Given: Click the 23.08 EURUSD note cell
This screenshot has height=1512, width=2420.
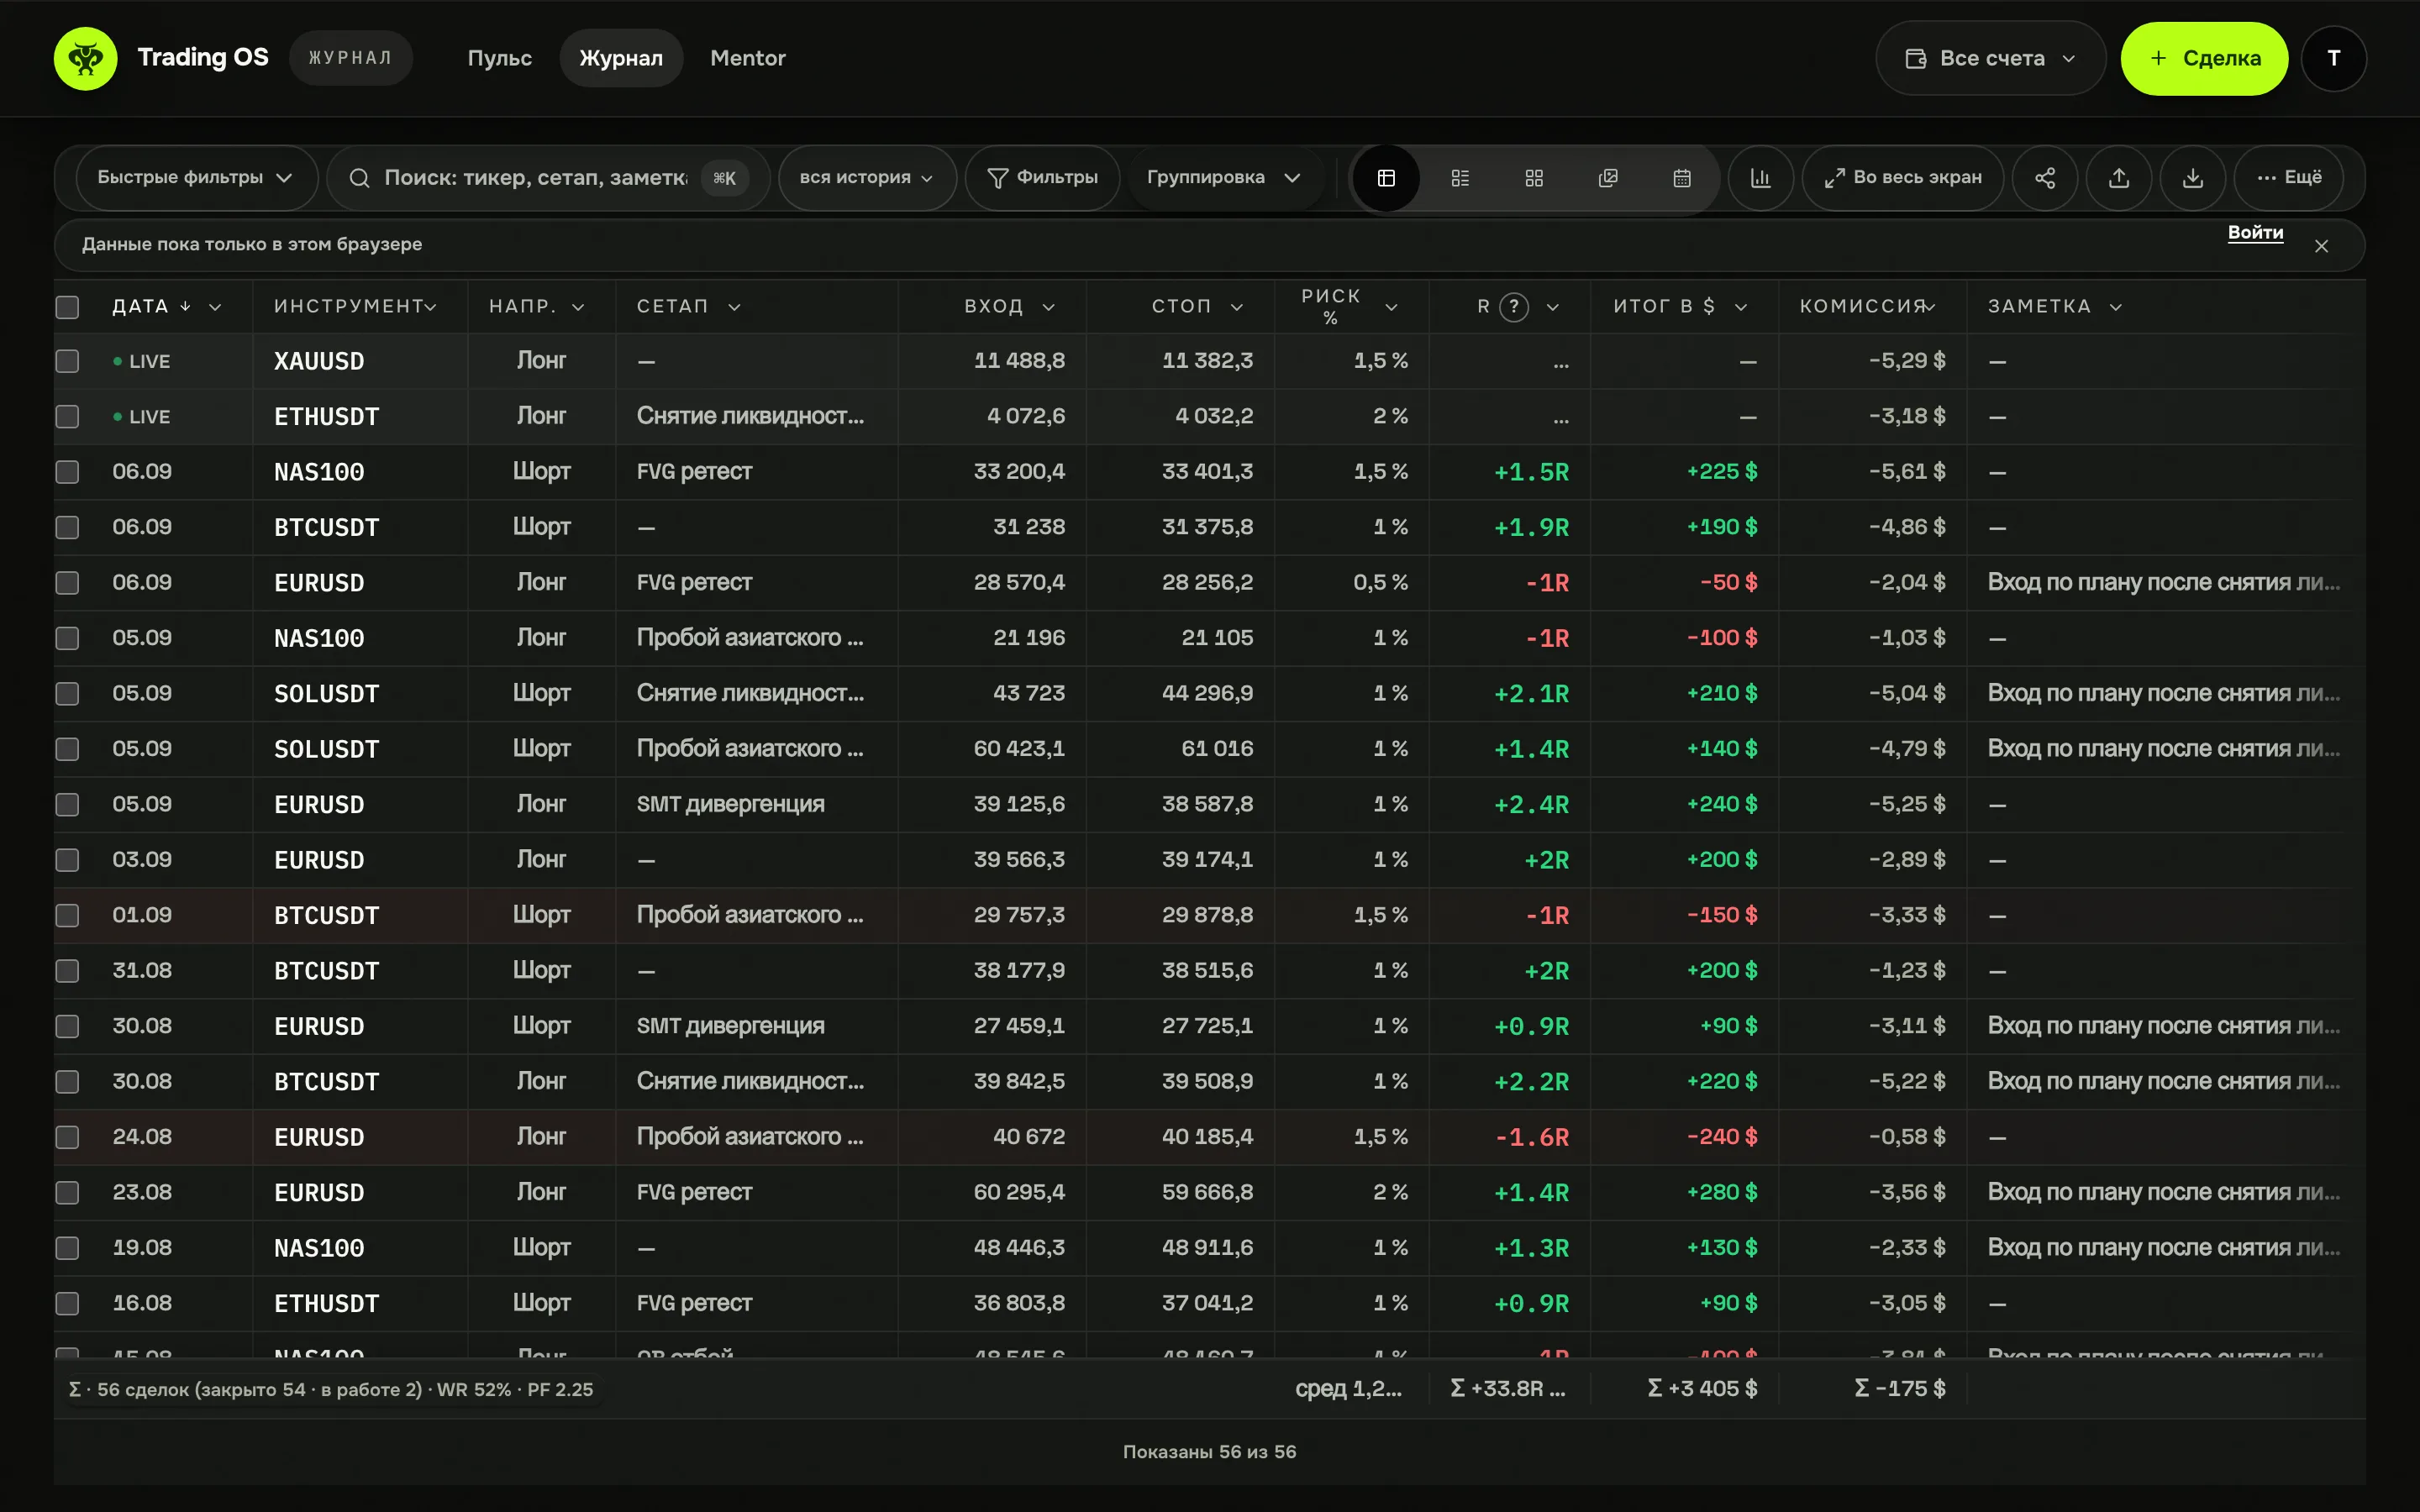Looking at the screenshot, I should [2165, 1192].
